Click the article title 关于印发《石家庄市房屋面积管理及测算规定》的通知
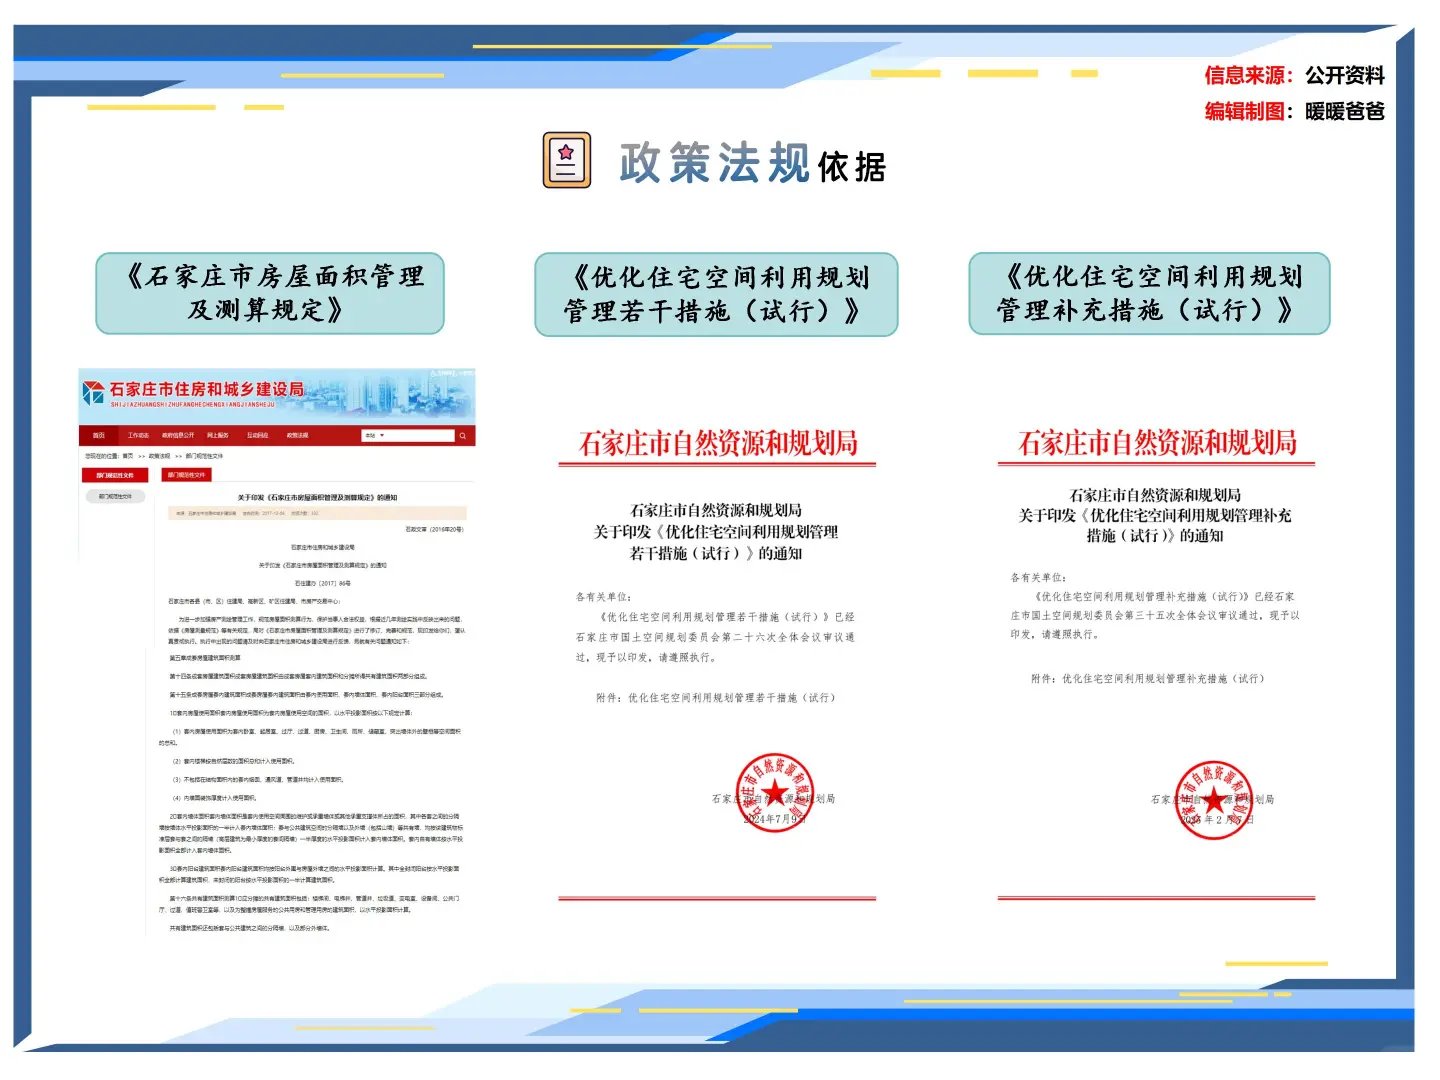Image resolution: width=1440 pixels, height=1080 pixels. click(x=317, y=497)
